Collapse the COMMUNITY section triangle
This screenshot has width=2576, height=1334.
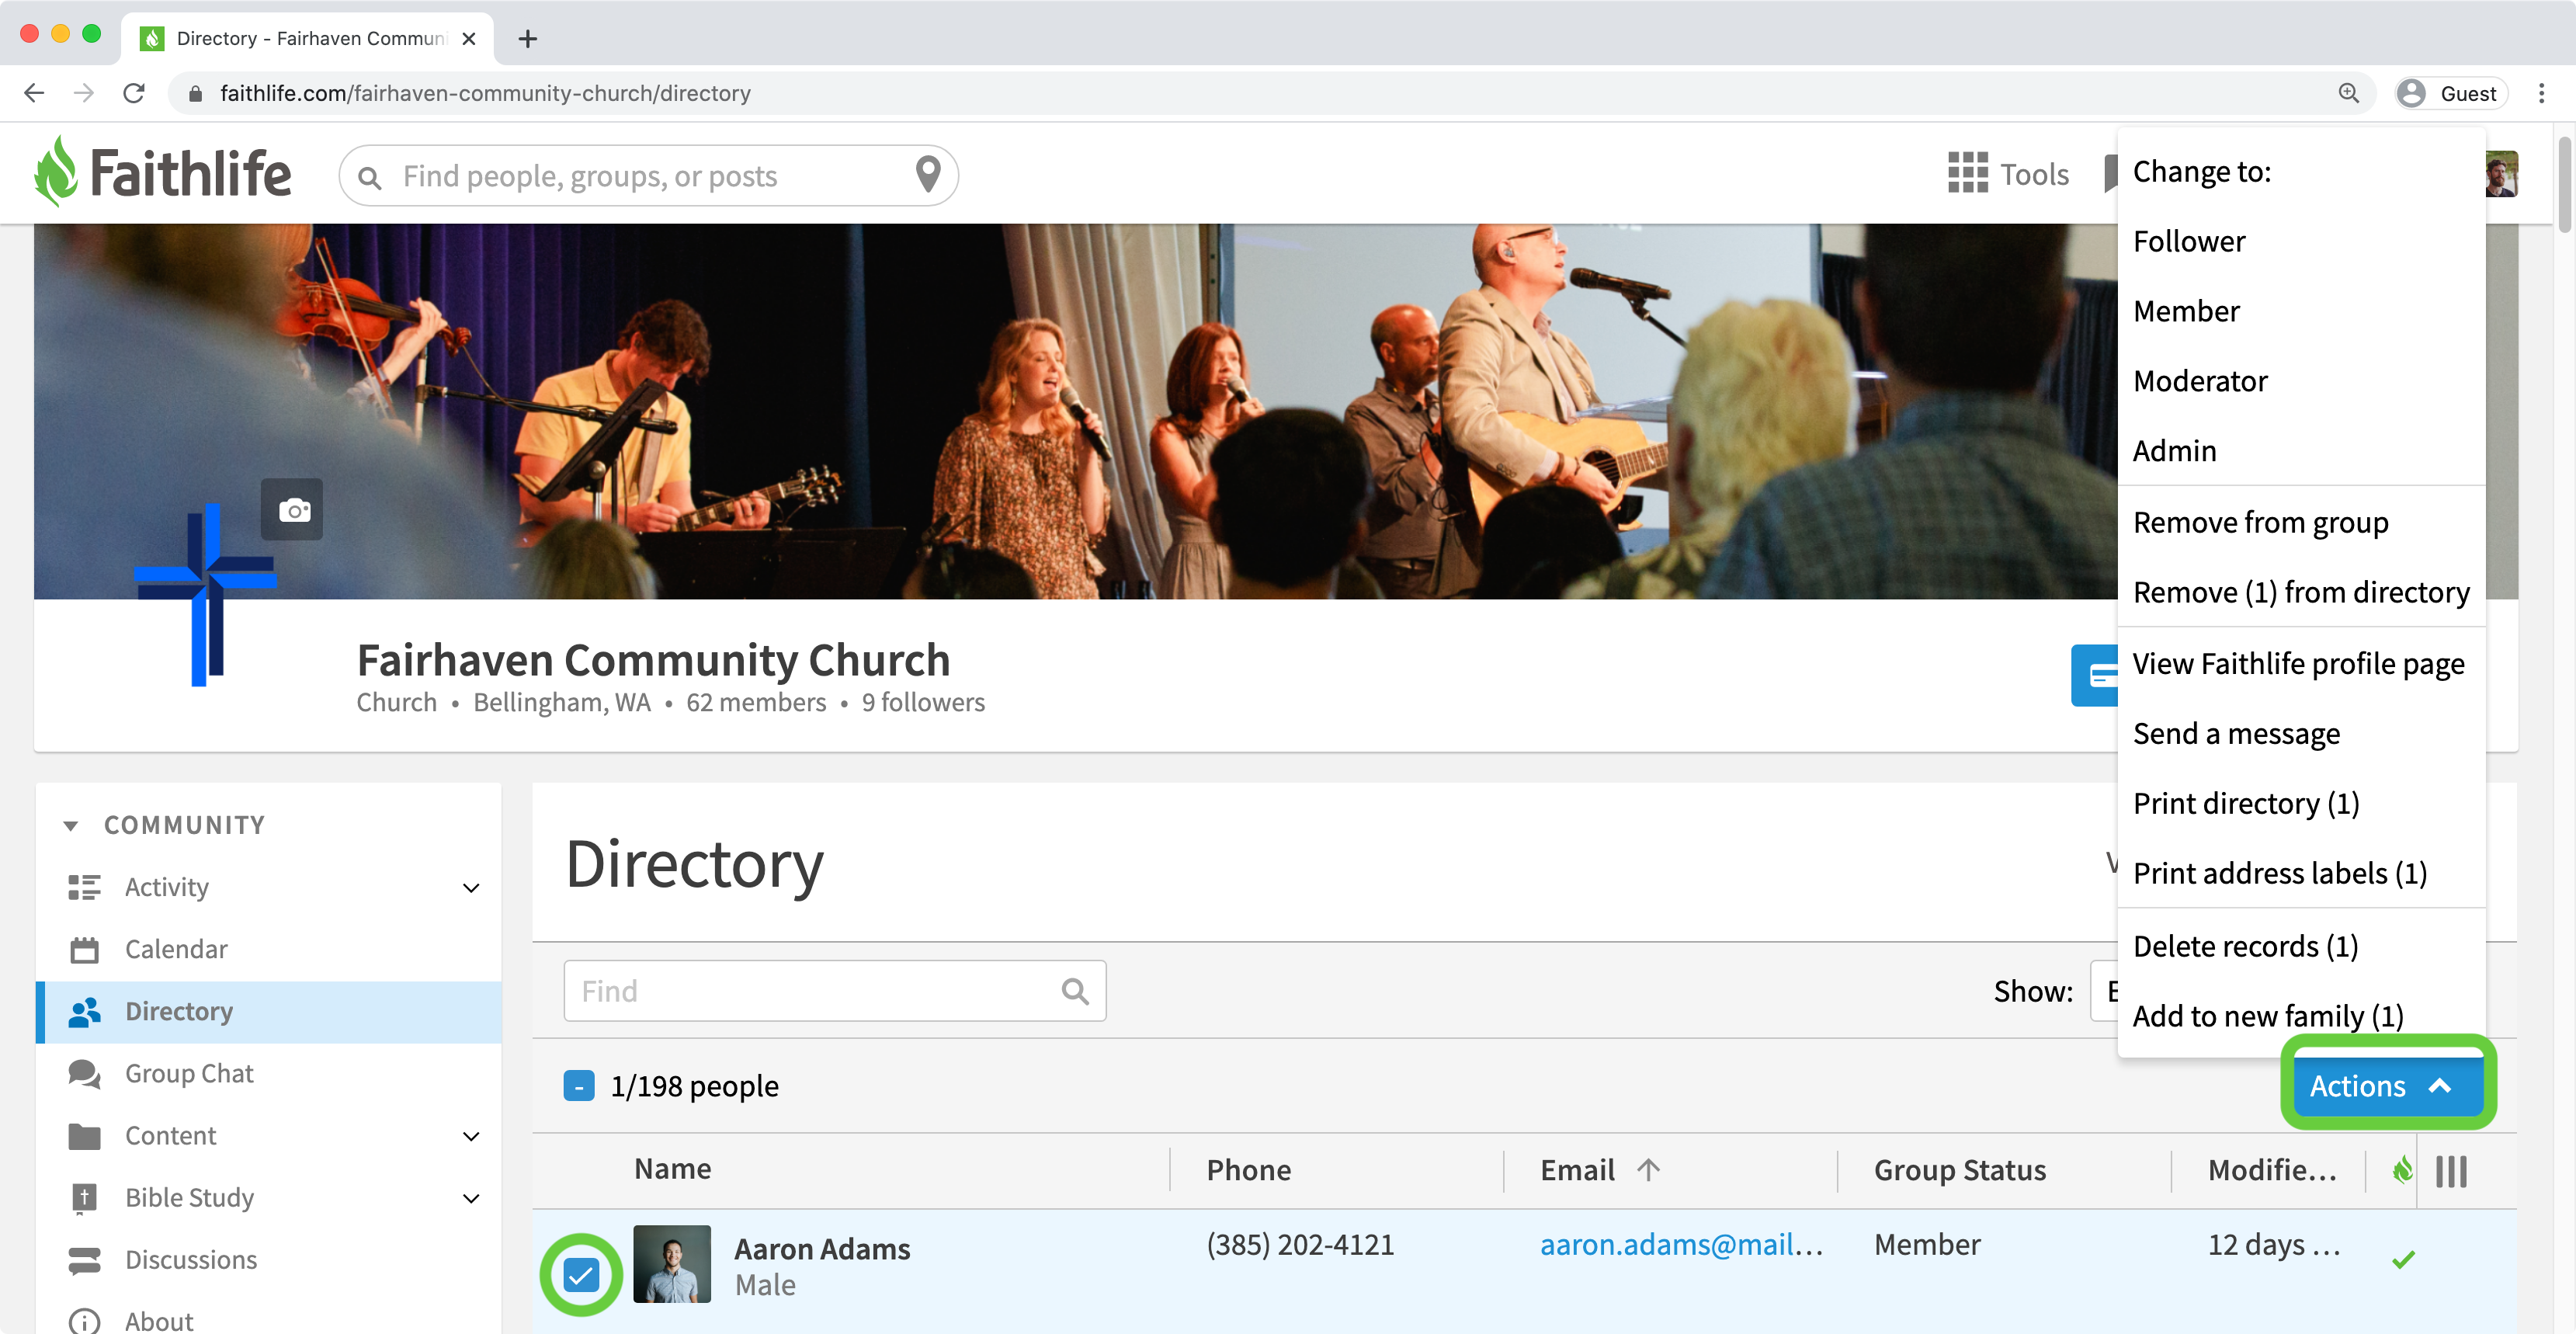(x=70, y=826)
